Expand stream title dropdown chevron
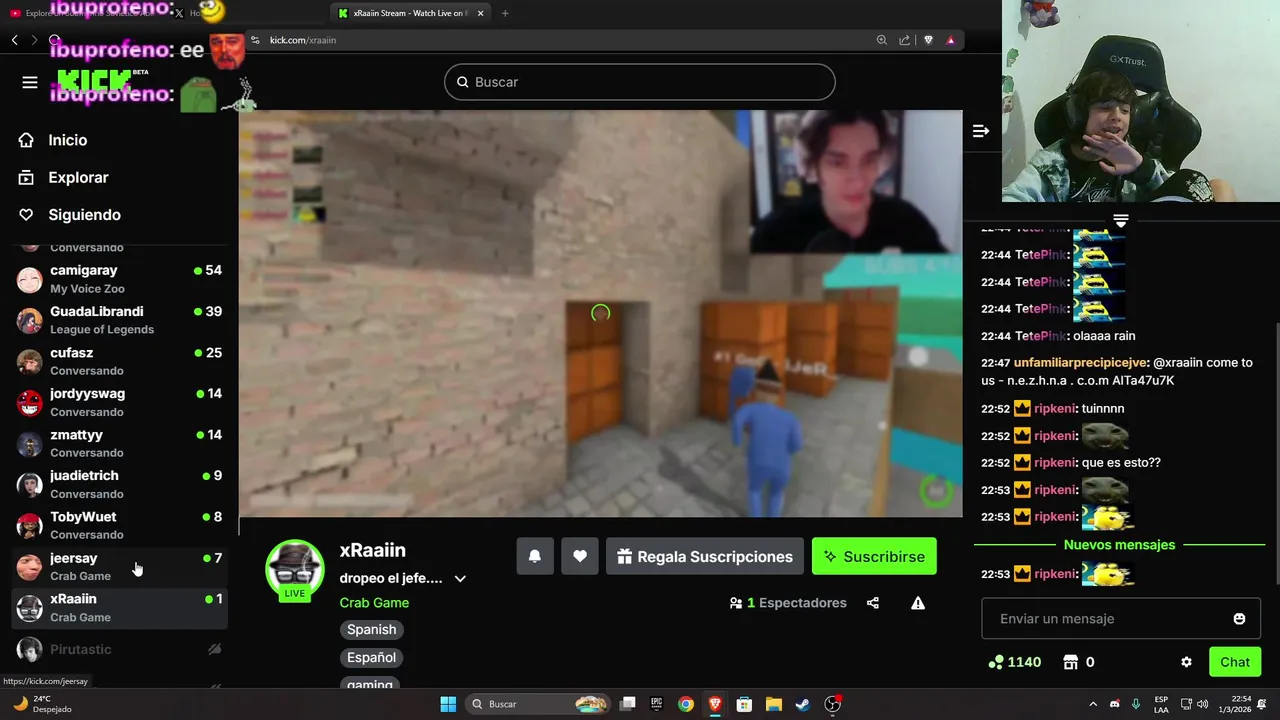This screenshot has height=720, width=1280. (x=460, y=578)
